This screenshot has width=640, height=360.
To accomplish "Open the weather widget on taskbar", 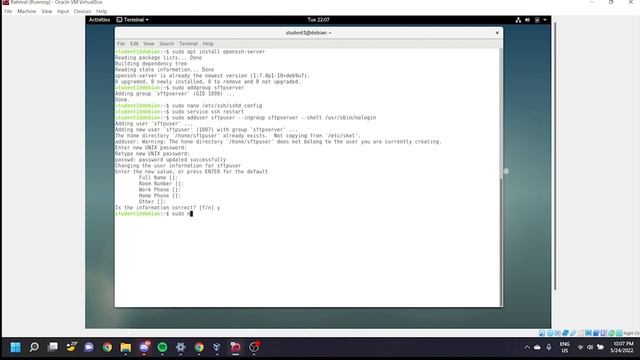I will pyautogui.click(x=71, y=347).
